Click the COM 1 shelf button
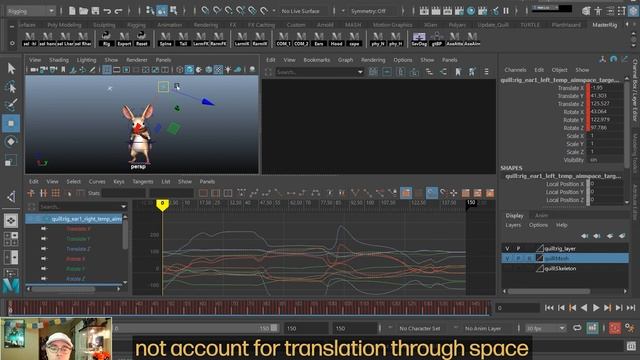This screenshot has height=360, width=640. point(283,38)
